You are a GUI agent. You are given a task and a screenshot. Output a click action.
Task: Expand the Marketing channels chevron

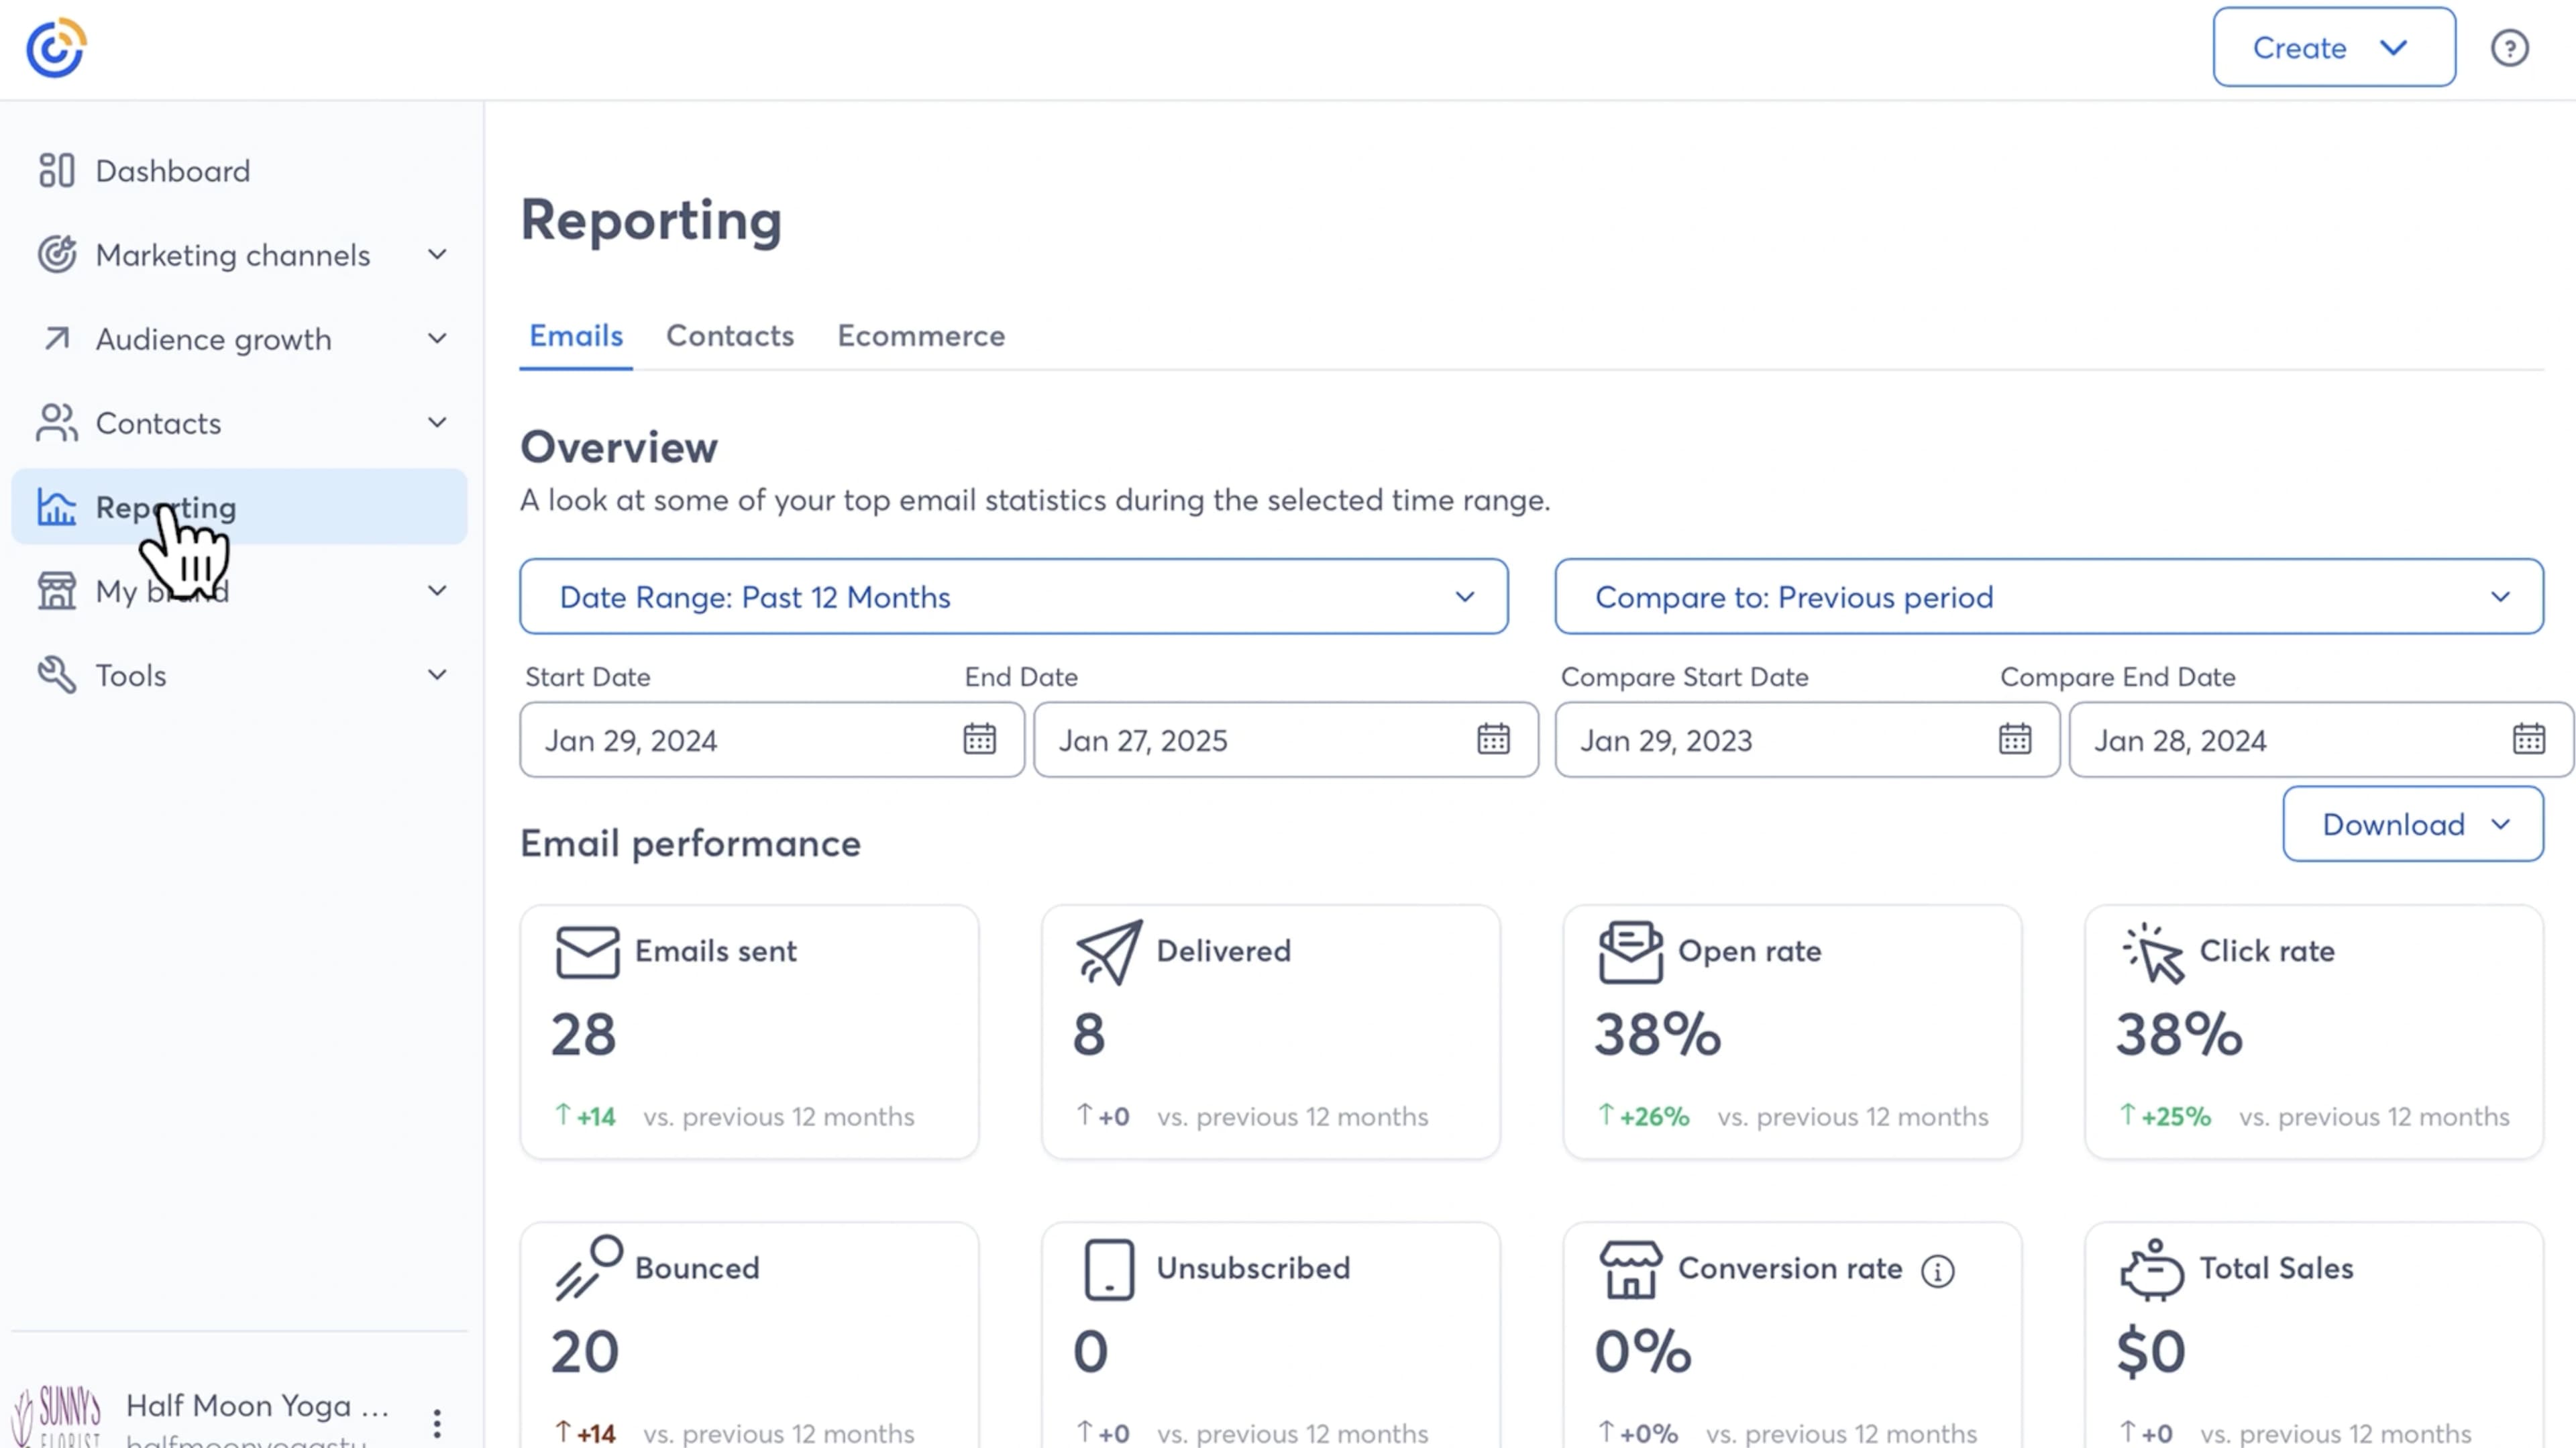(437, 254)
